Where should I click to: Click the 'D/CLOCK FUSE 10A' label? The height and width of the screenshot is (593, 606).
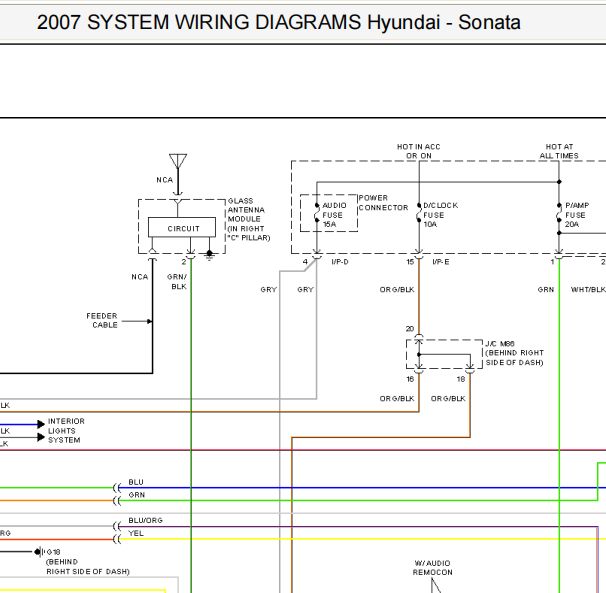(440, 215)
